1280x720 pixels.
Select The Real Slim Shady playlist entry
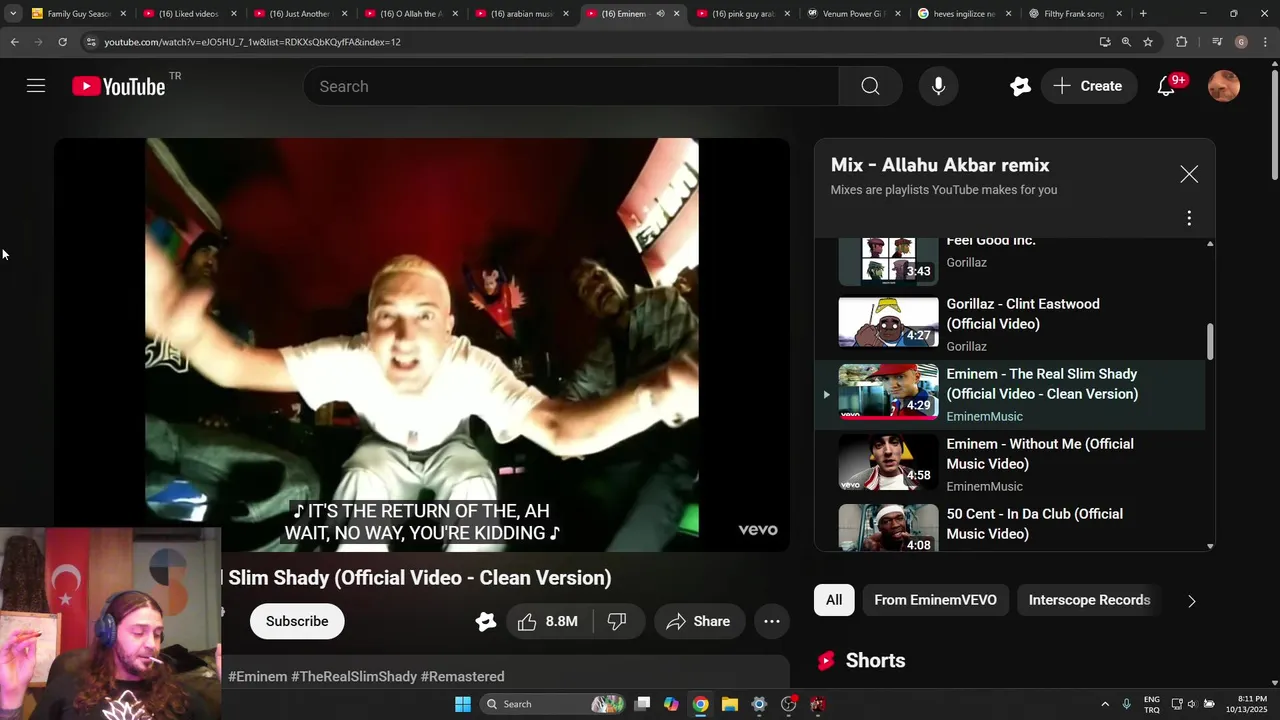click(x=1010, y=394)
